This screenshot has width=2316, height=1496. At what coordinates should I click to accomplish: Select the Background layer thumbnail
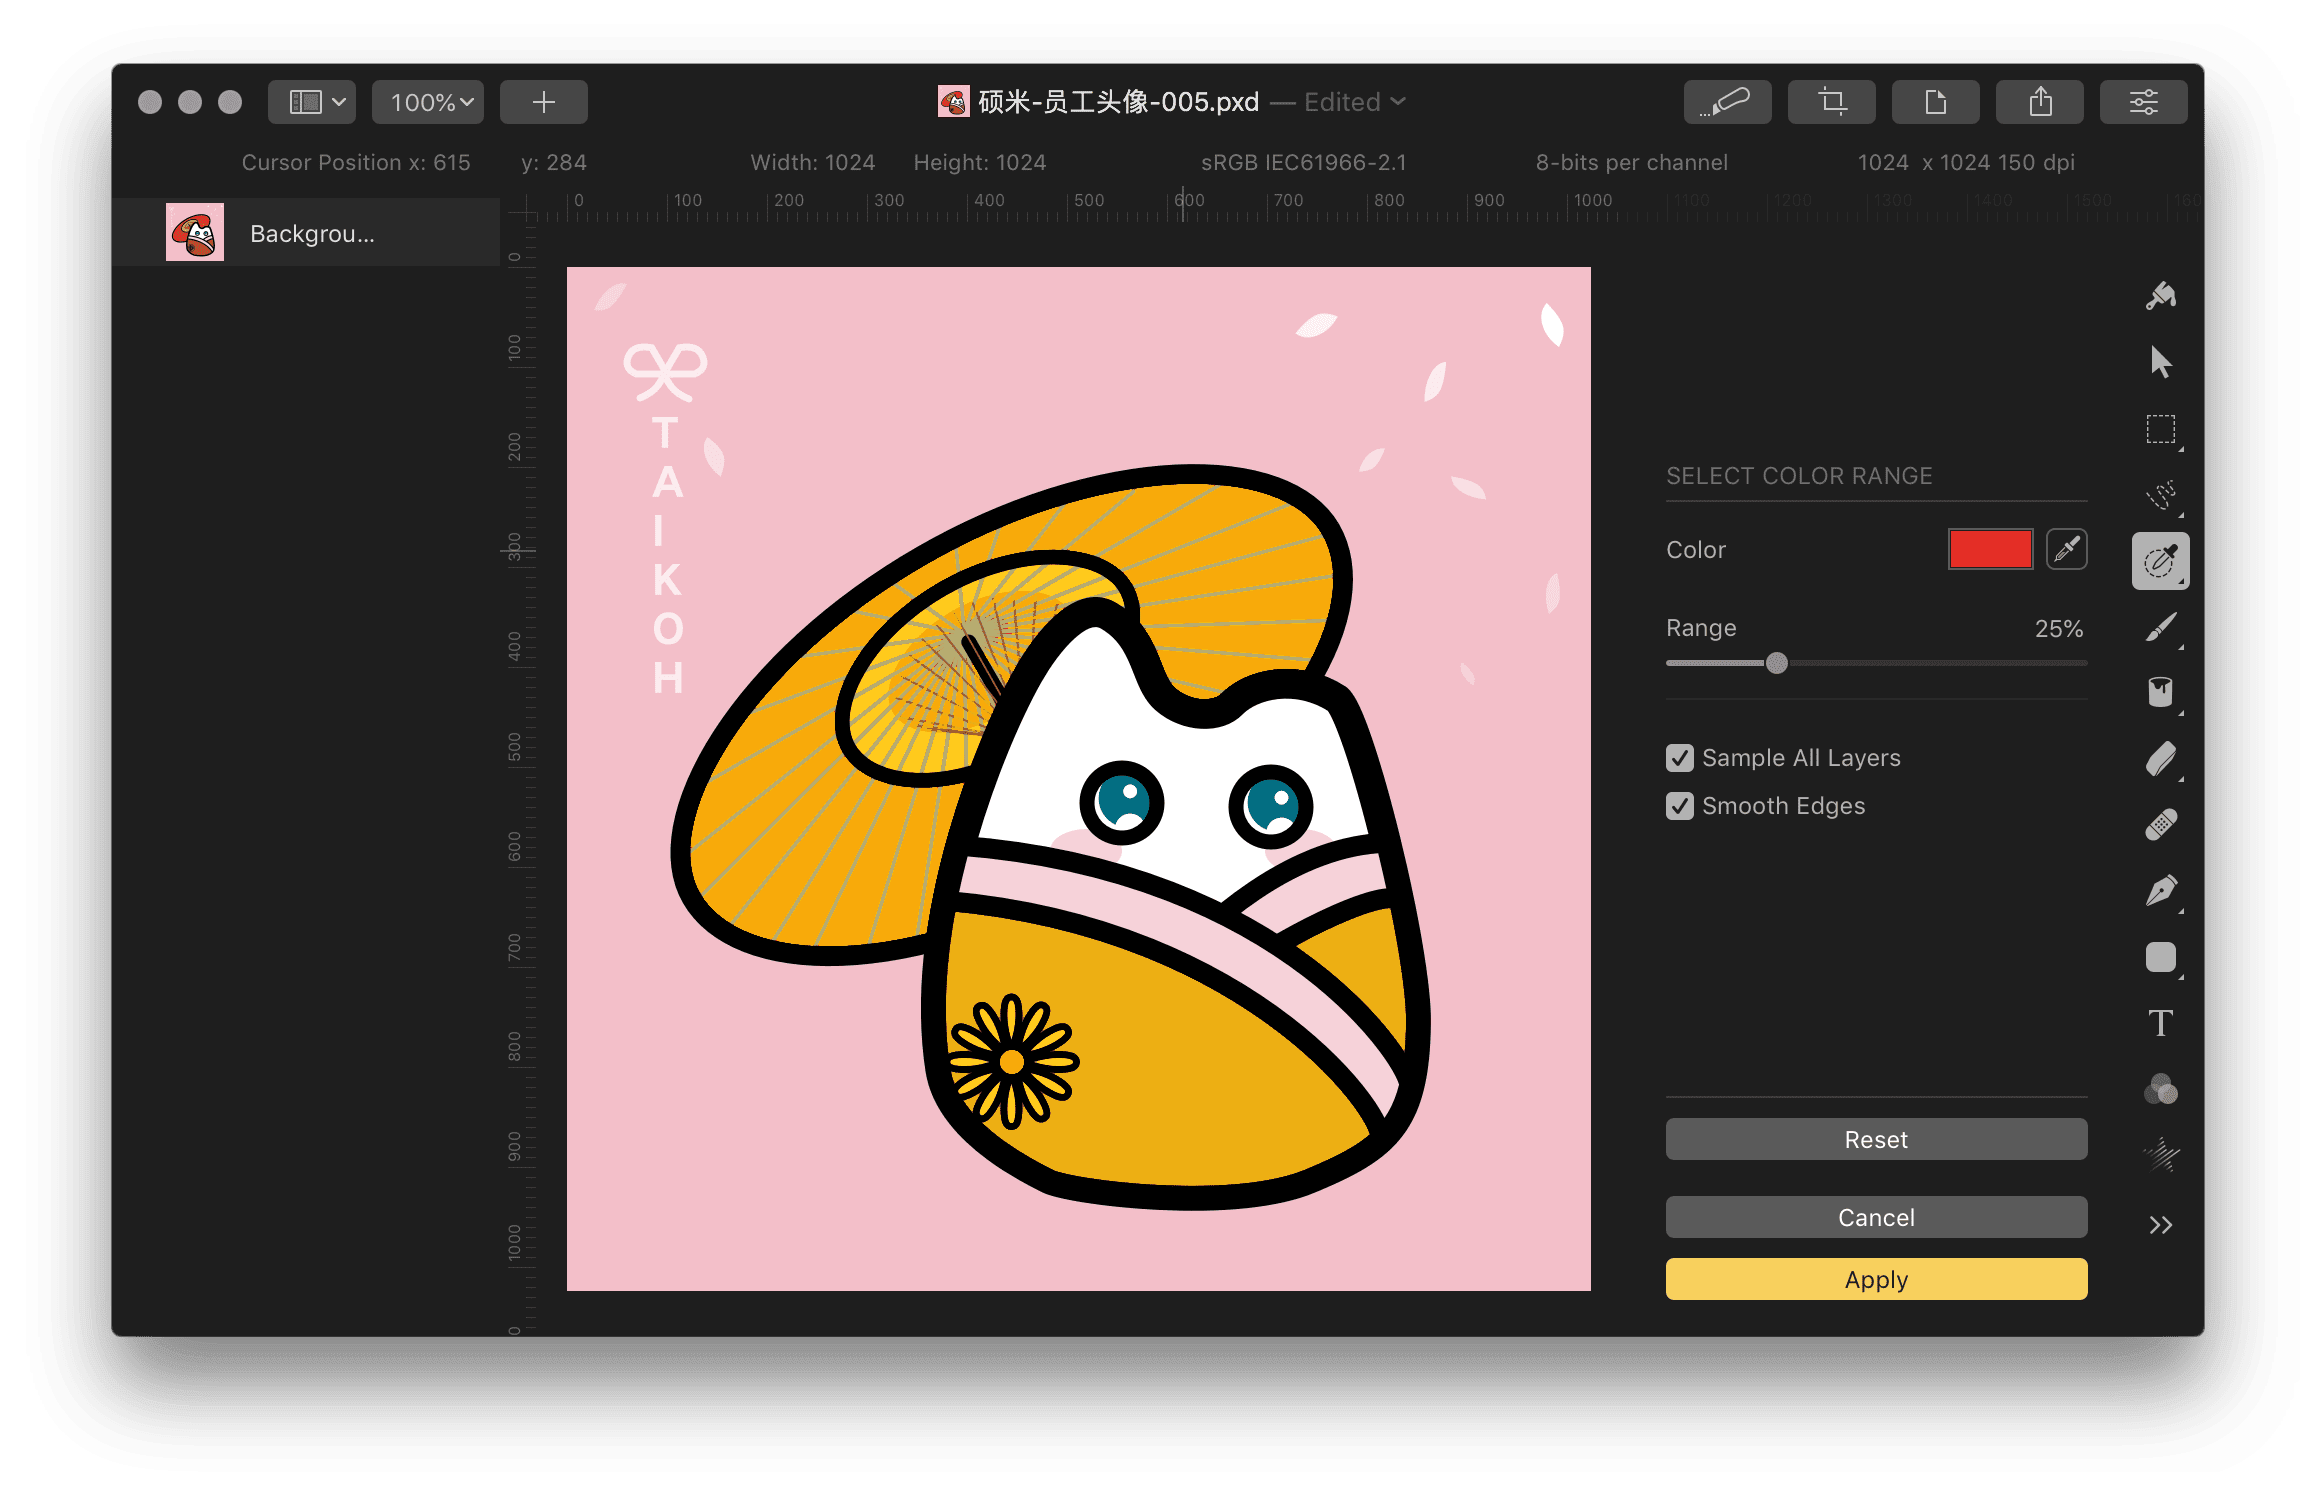point(195,233)
